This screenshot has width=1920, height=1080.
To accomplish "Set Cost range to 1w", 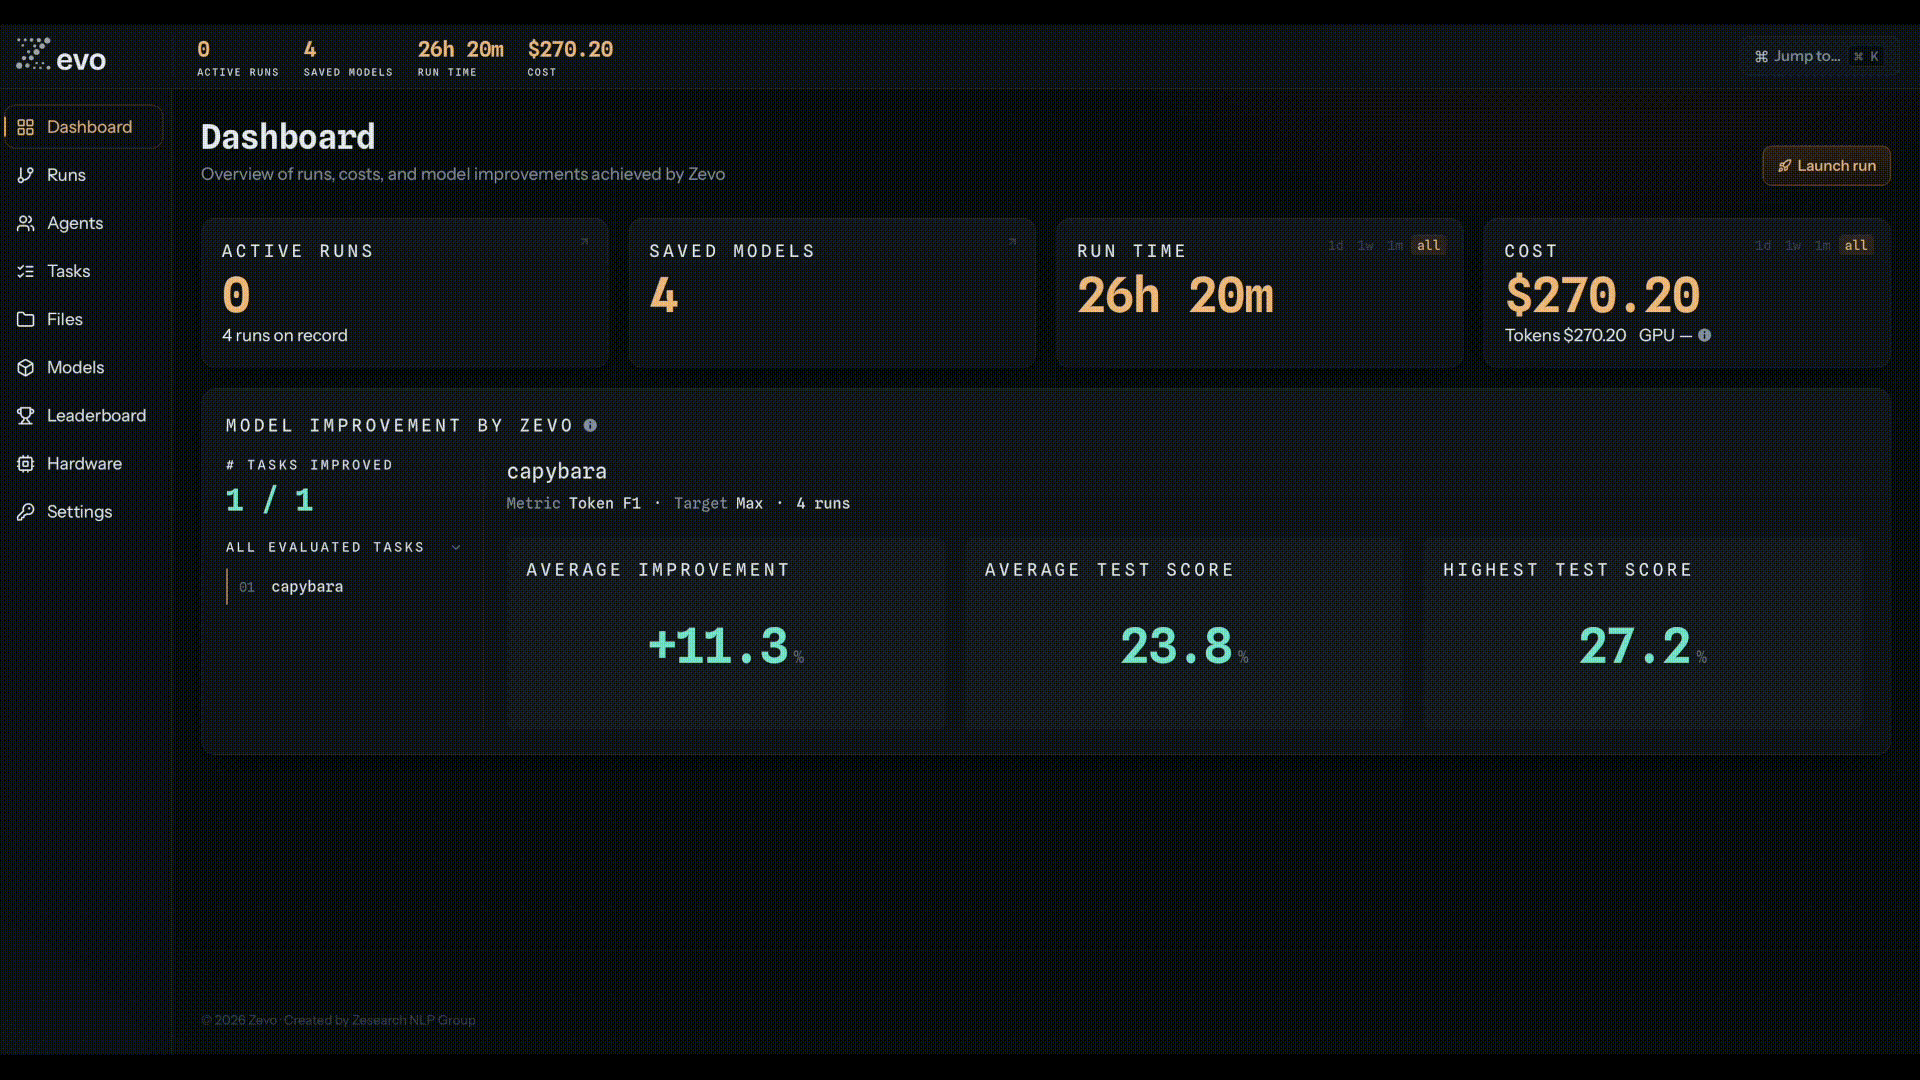I will point(1793,245).
